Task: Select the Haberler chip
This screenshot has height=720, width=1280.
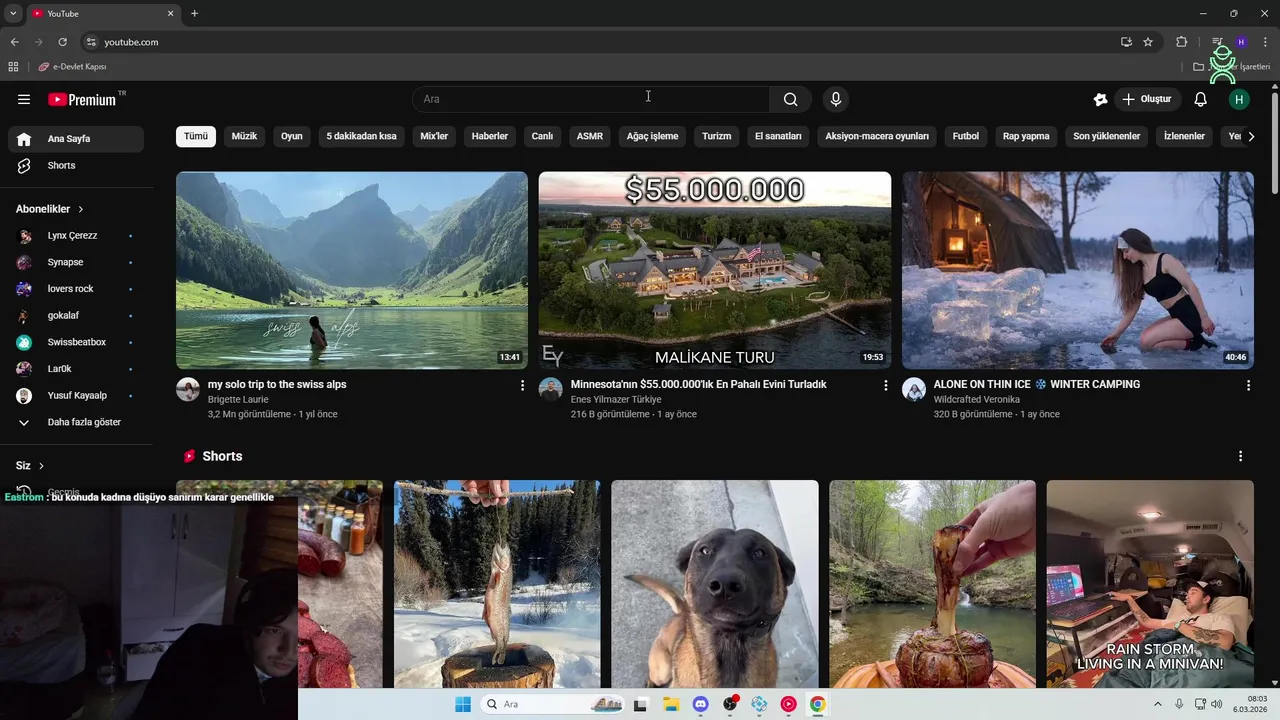Action: point(490,136)
